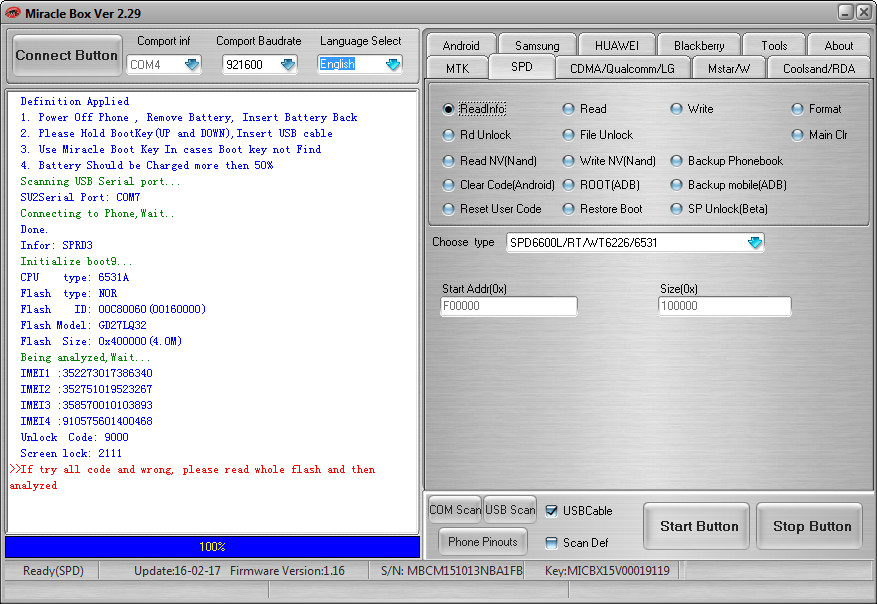The width and height of the screenshot is (877, 604).
Task: Click the Connect Button
Action: 67,55
